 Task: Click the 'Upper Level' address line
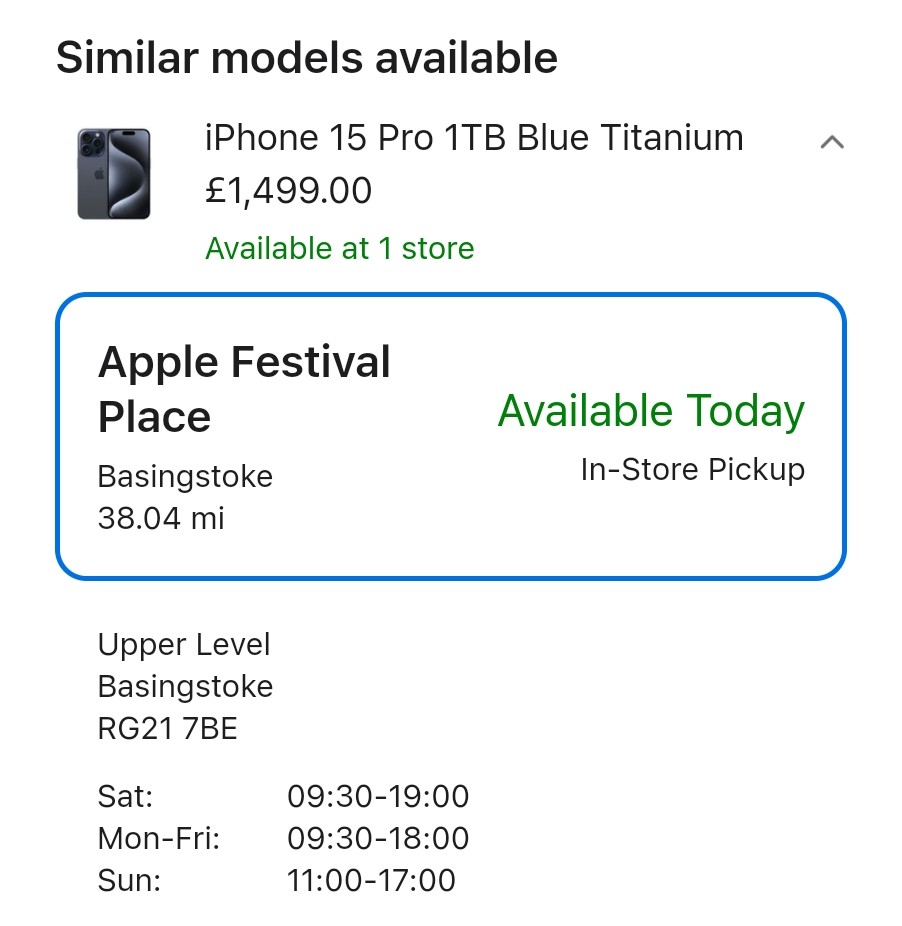(x=184, y=644)
